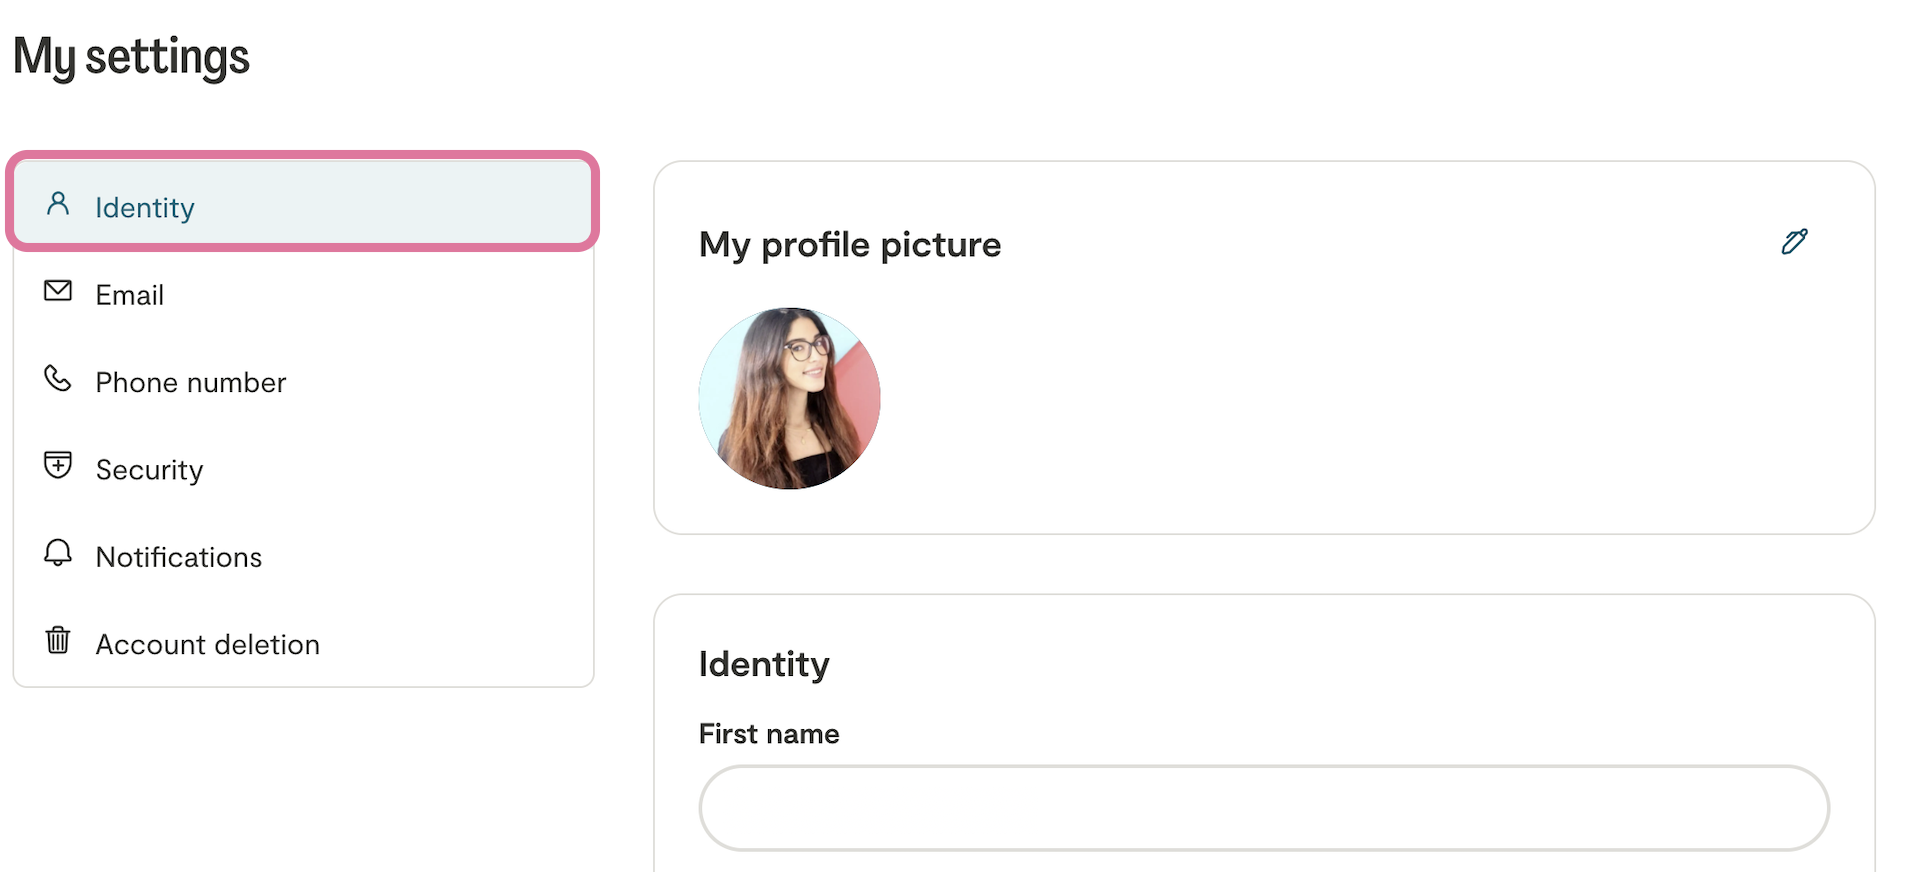
Task: Focus the First name text field
Action: tap(1264, 808)
